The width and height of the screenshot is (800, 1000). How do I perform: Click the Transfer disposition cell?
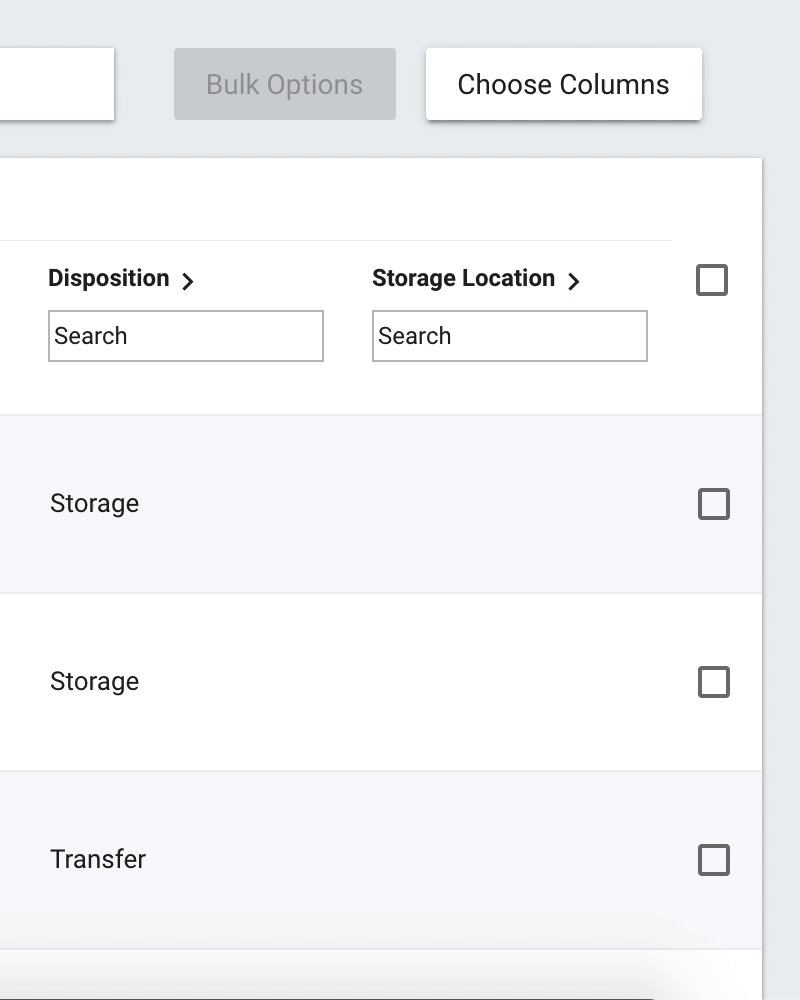click(98, 859)
